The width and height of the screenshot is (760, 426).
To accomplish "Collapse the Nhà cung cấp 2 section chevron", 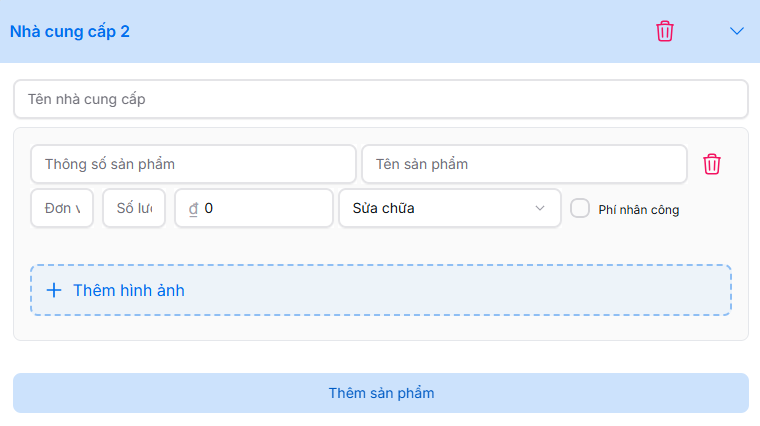I will tap(737, 31).
